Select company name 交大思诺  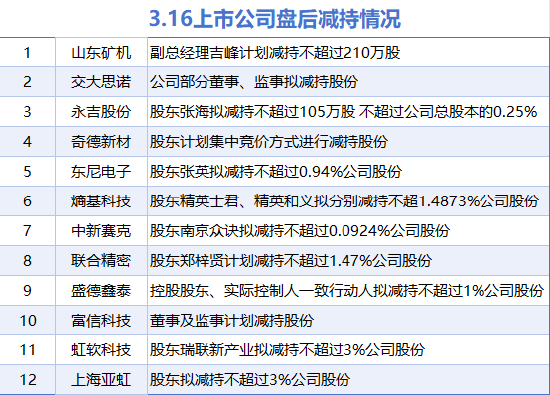[x=101, y=82]
